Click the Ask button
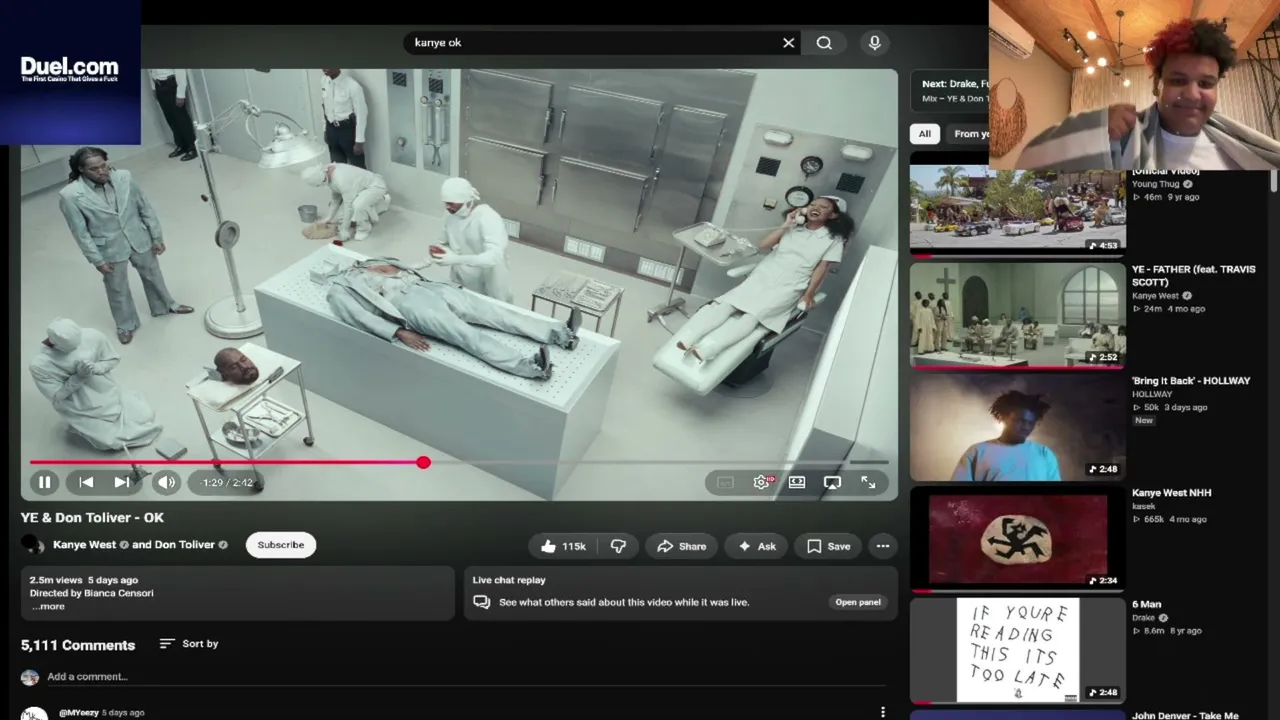The height and width of the screenshot is (720, 1280). click(x=757, y=546)
